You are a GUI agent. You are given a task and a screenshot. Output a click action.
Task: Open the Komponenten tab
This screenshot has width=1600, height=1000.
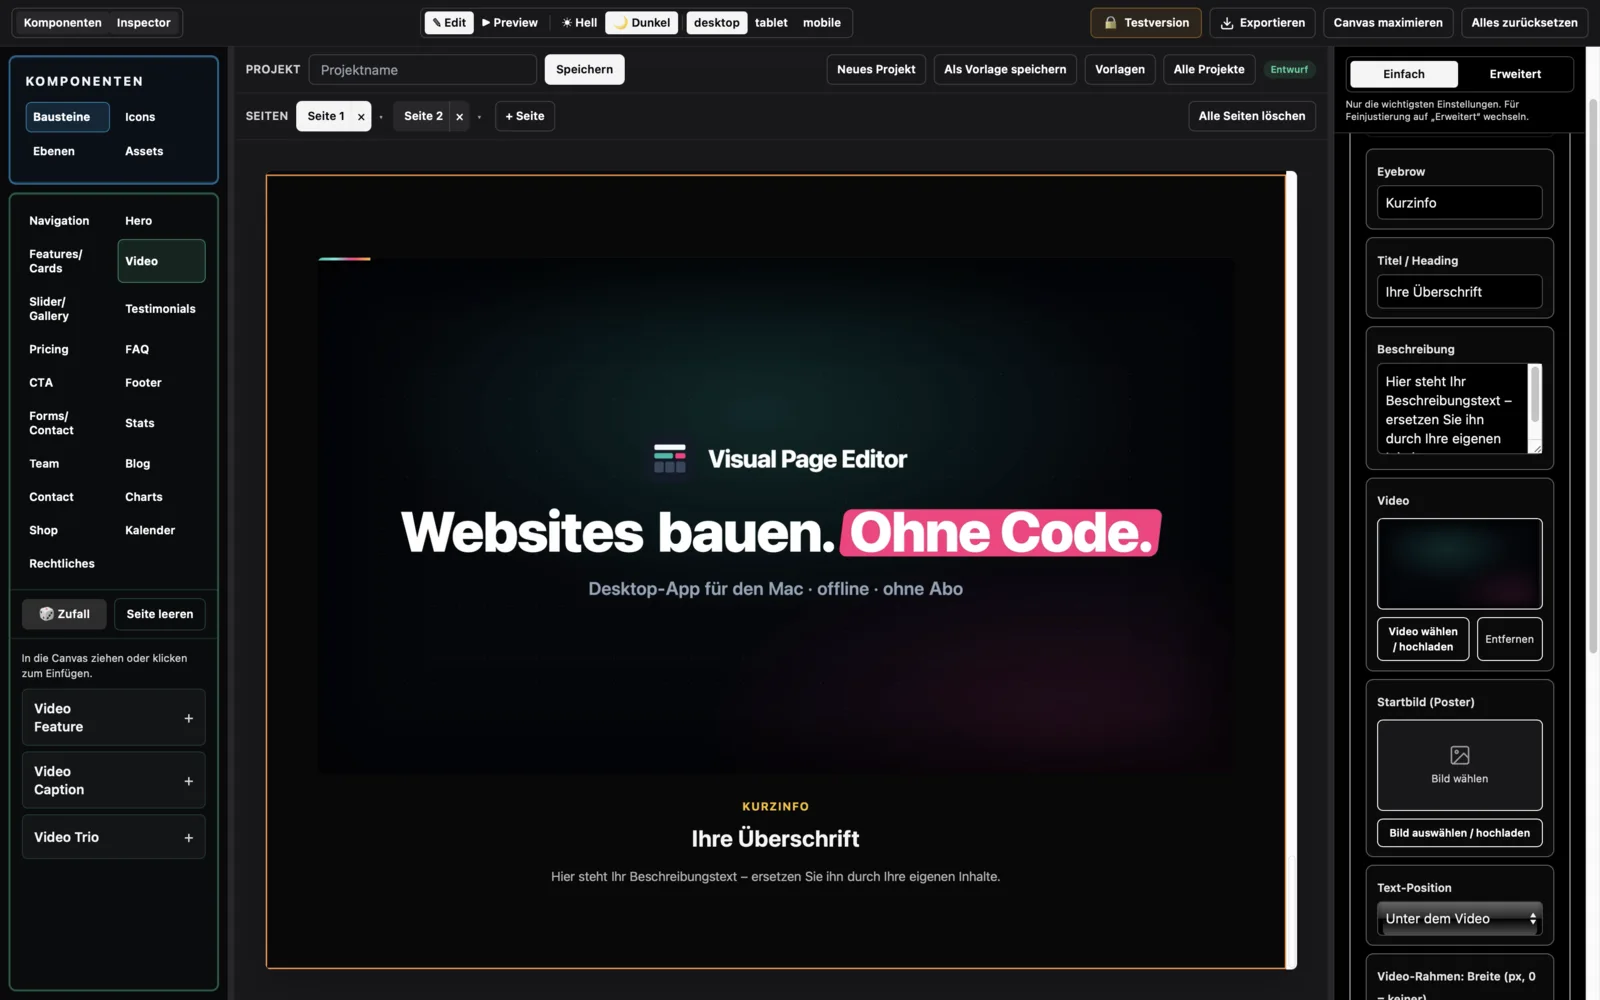click(63, 22)
